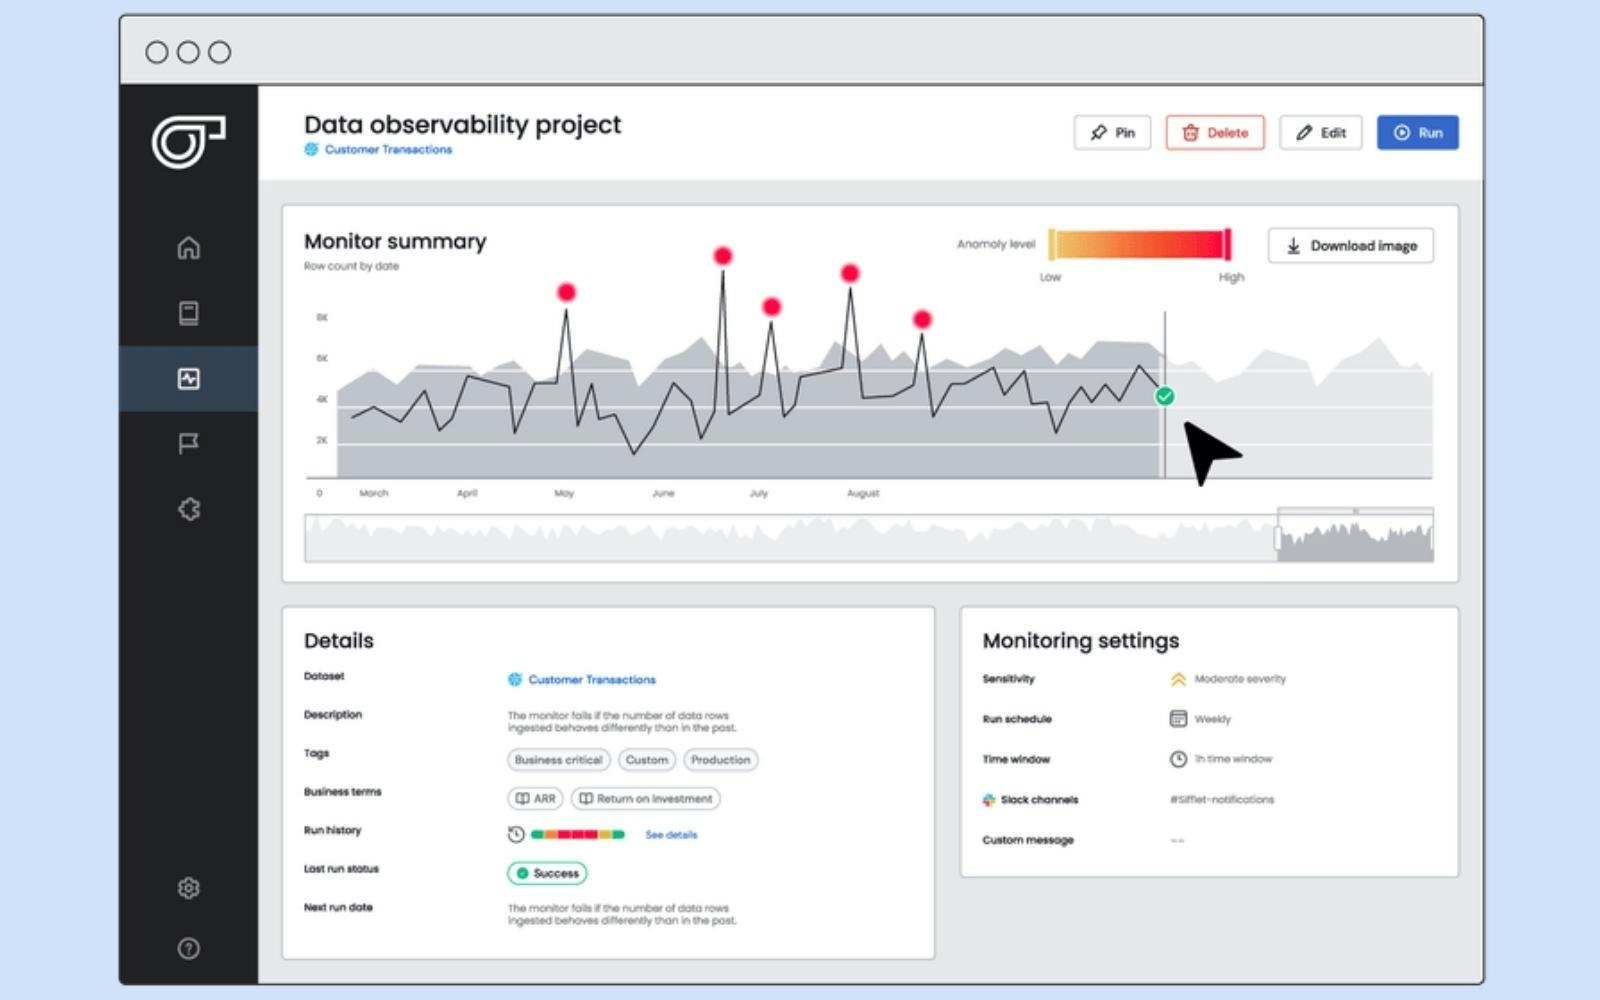This screenshot has width=1600, height=1000.
Task: Click the Monitor summary heading
Action: (x=395, y=241)
